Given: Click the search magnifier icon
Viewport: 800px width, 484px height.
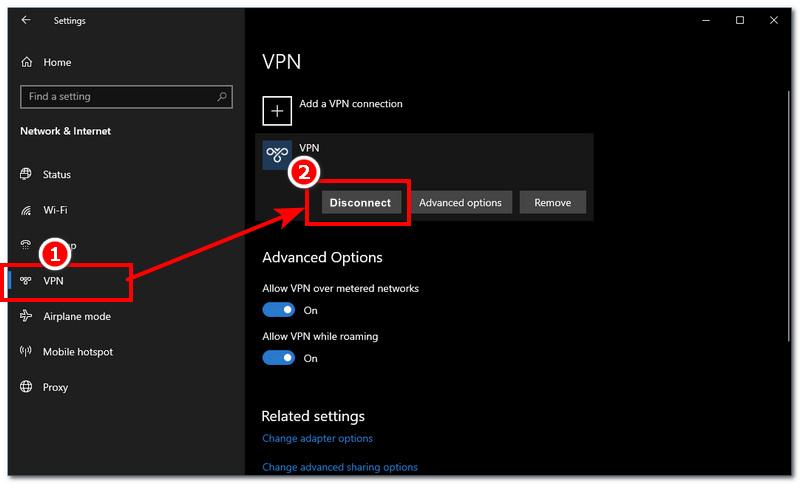Looking at the screenshot, I should tap(222, 97).
